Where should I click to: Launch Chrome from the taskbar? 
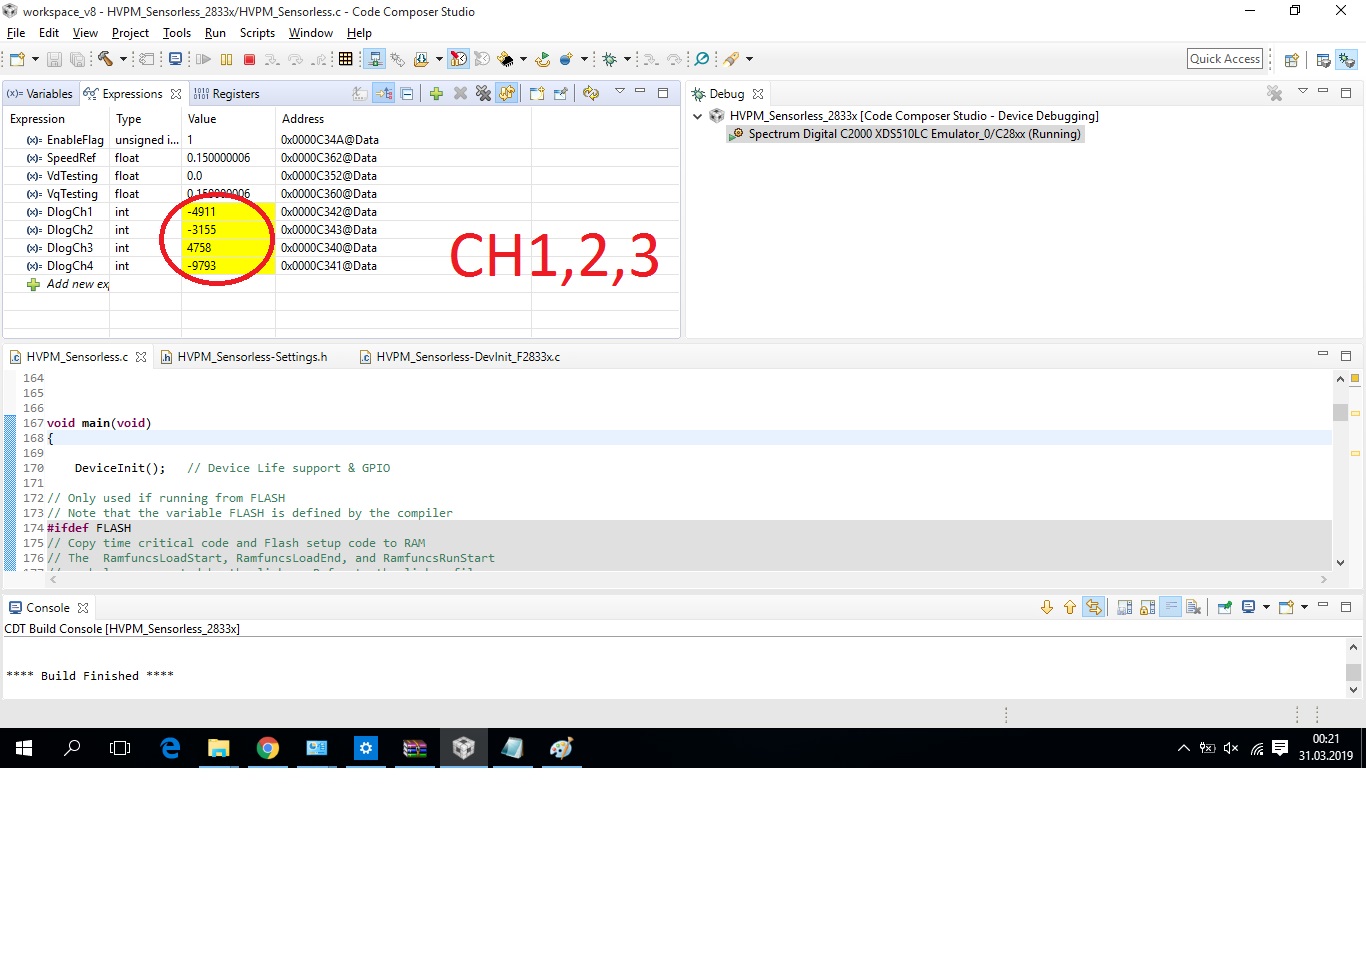[268, 748]
